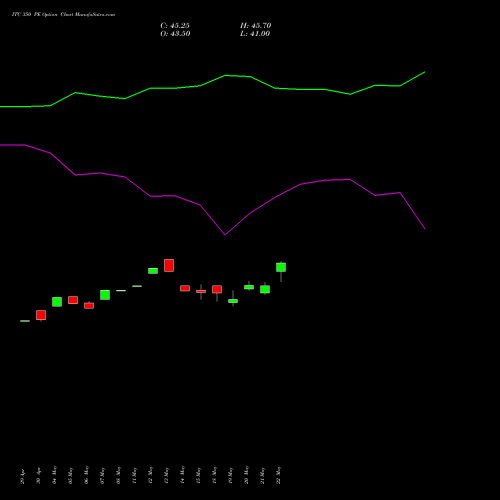Click the green candle for 12 May
Viewport: 500px width, 500px height.
153,271
